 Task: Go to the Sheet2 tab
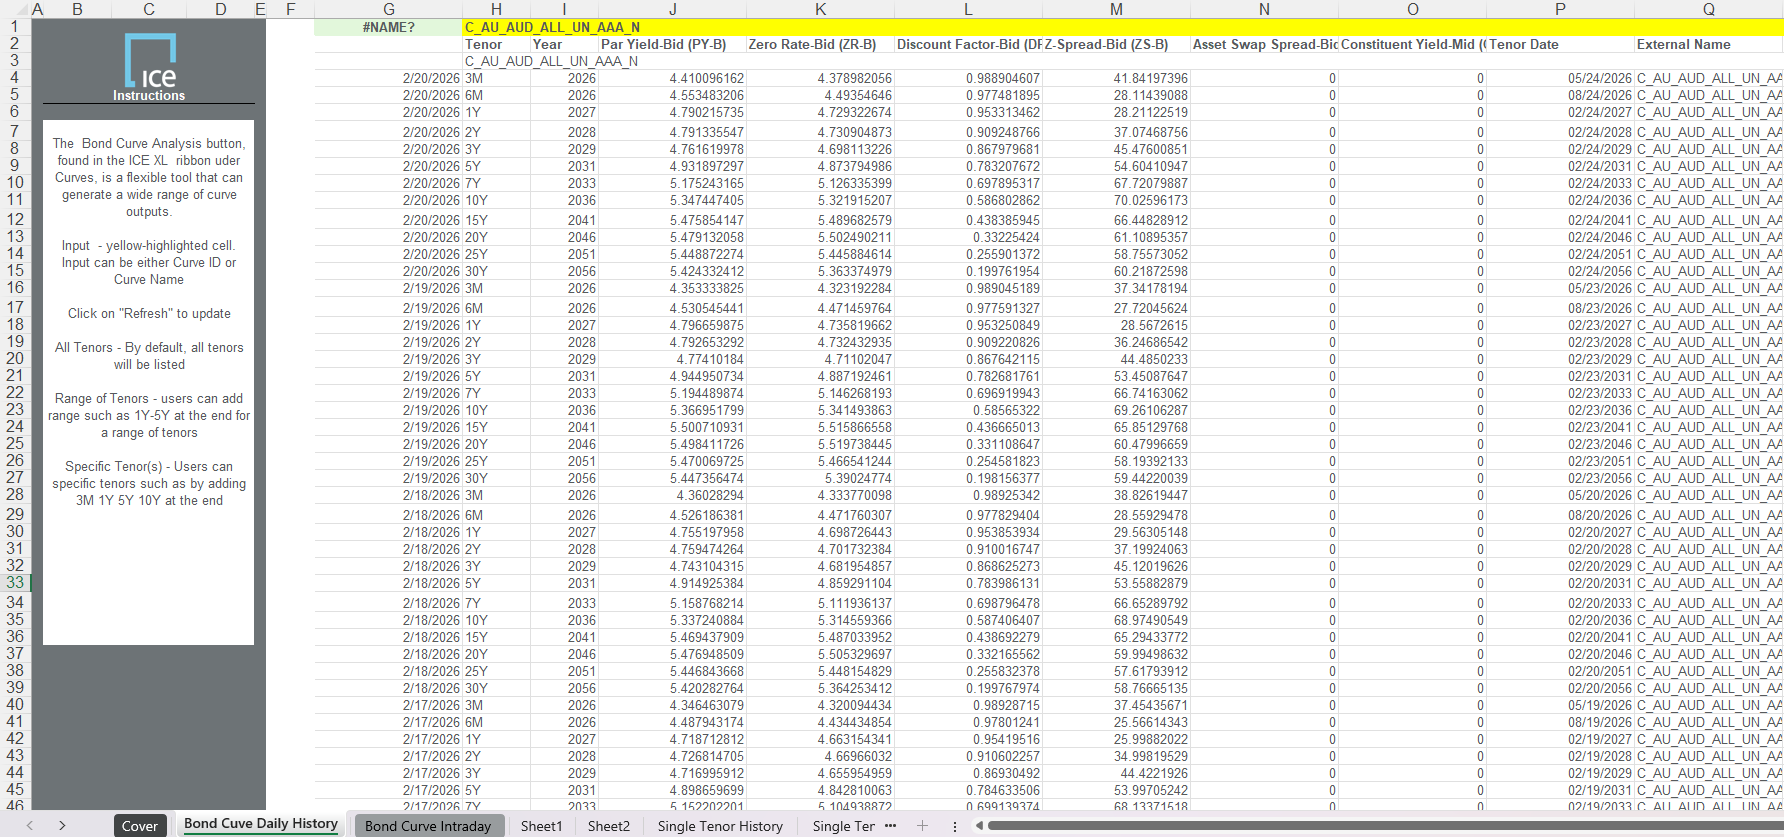click(x=608, y=826)
